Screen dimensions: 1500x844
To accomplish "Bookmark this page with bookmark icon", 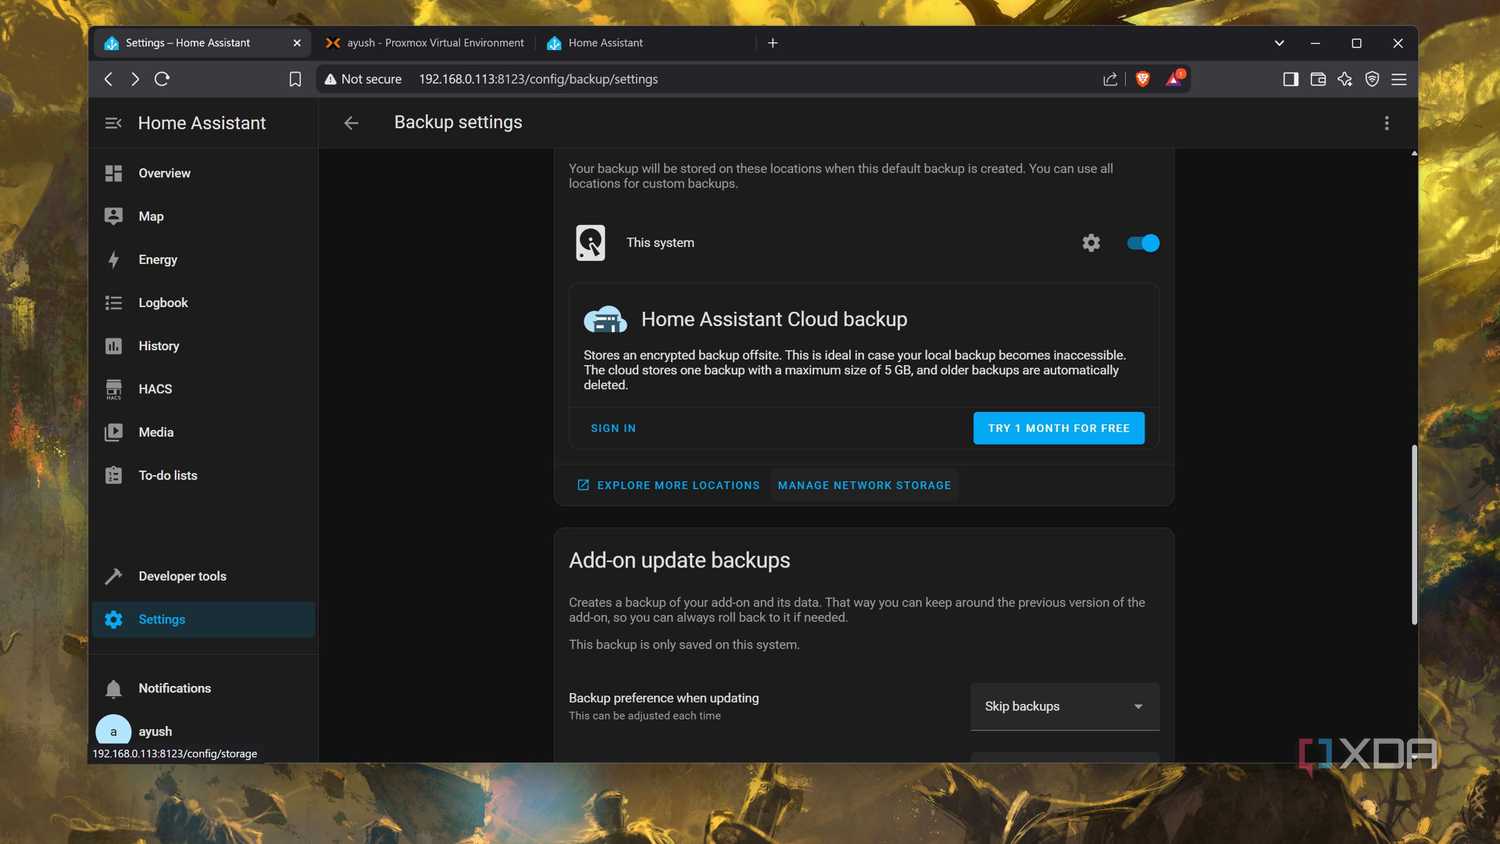I will pyautogui.click(x=295, y=79).
